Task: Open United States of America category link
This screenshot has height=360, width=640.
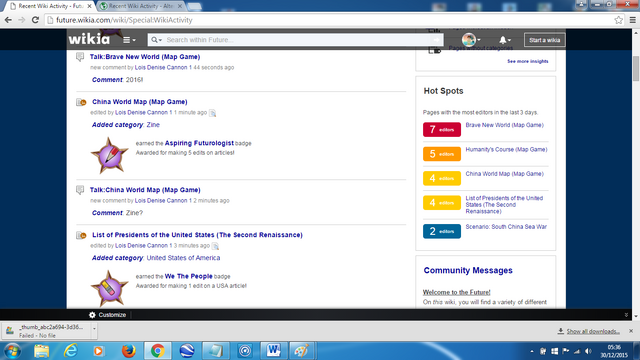Action: 183,258
